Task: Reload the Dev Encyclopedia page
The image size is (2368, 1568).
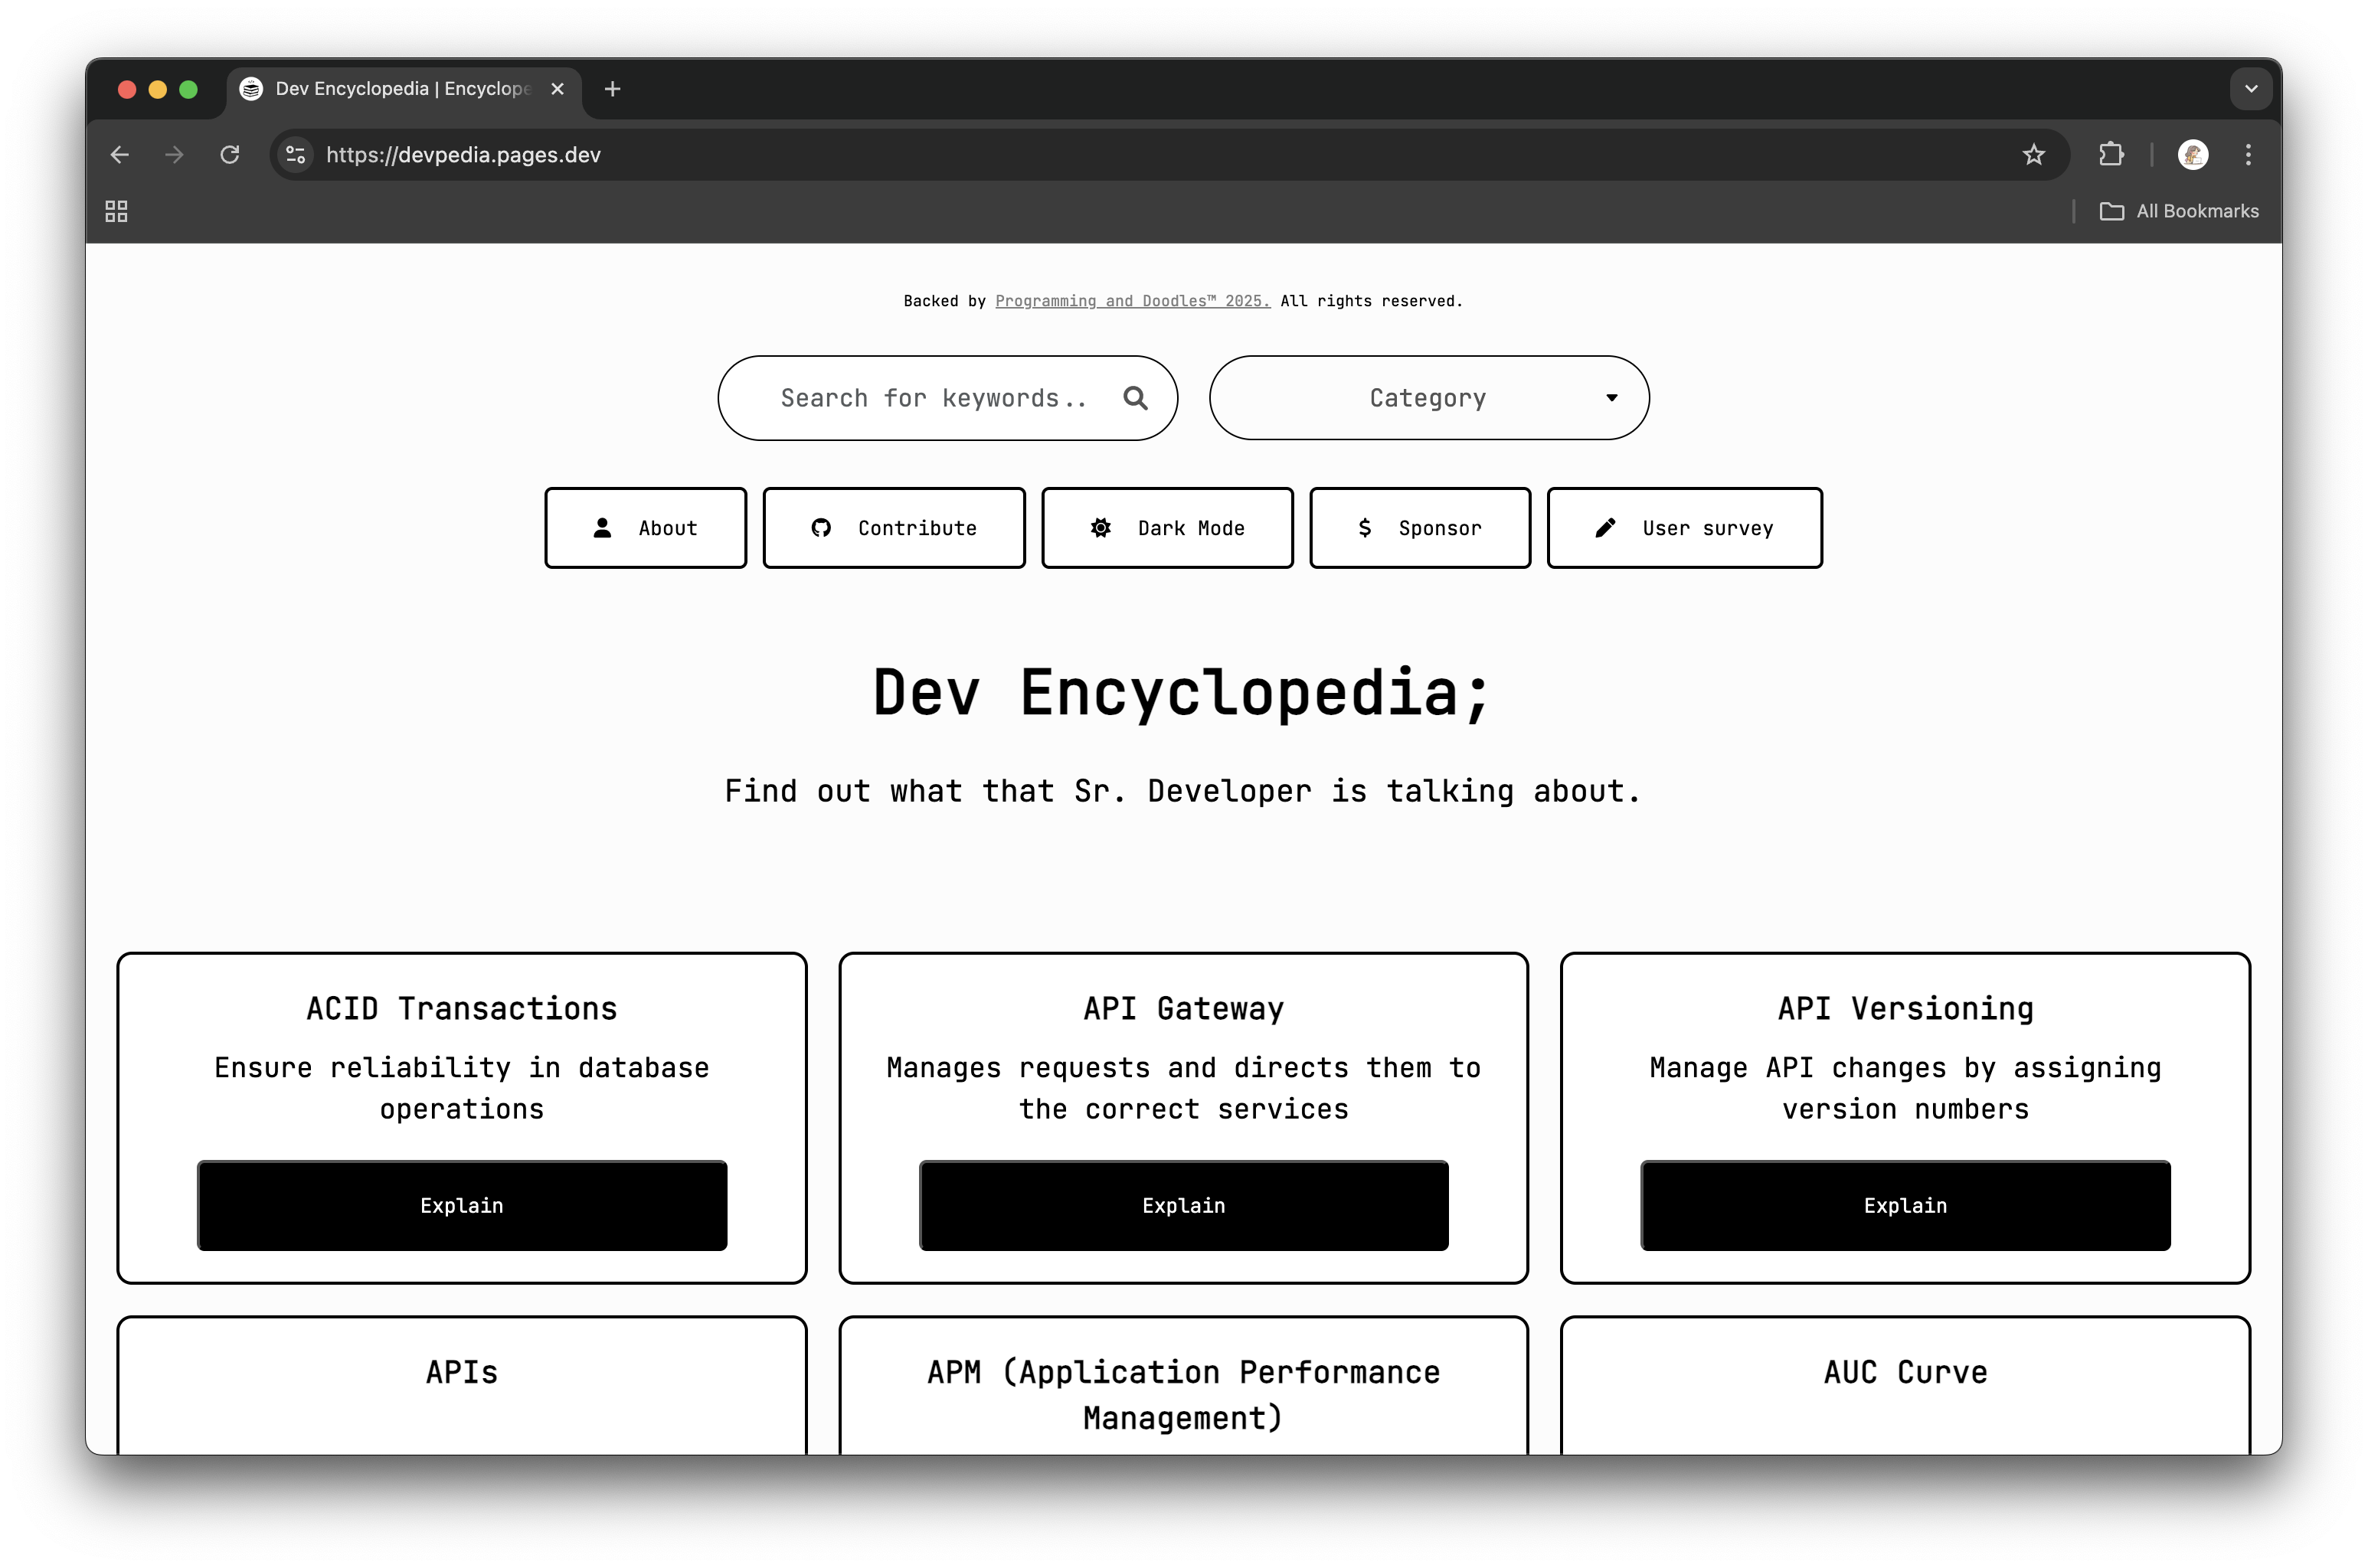Action: pos(230,155)
